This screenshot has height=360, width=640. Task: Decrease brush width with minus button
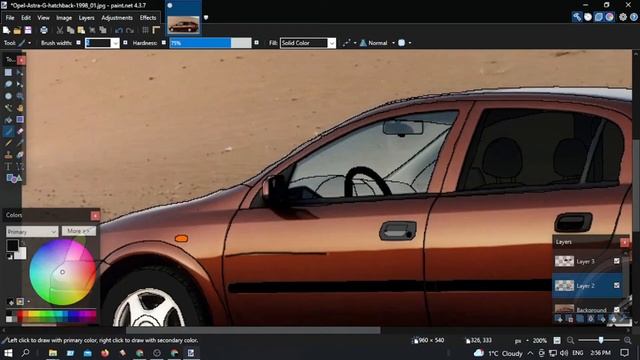tap(78, 43)
